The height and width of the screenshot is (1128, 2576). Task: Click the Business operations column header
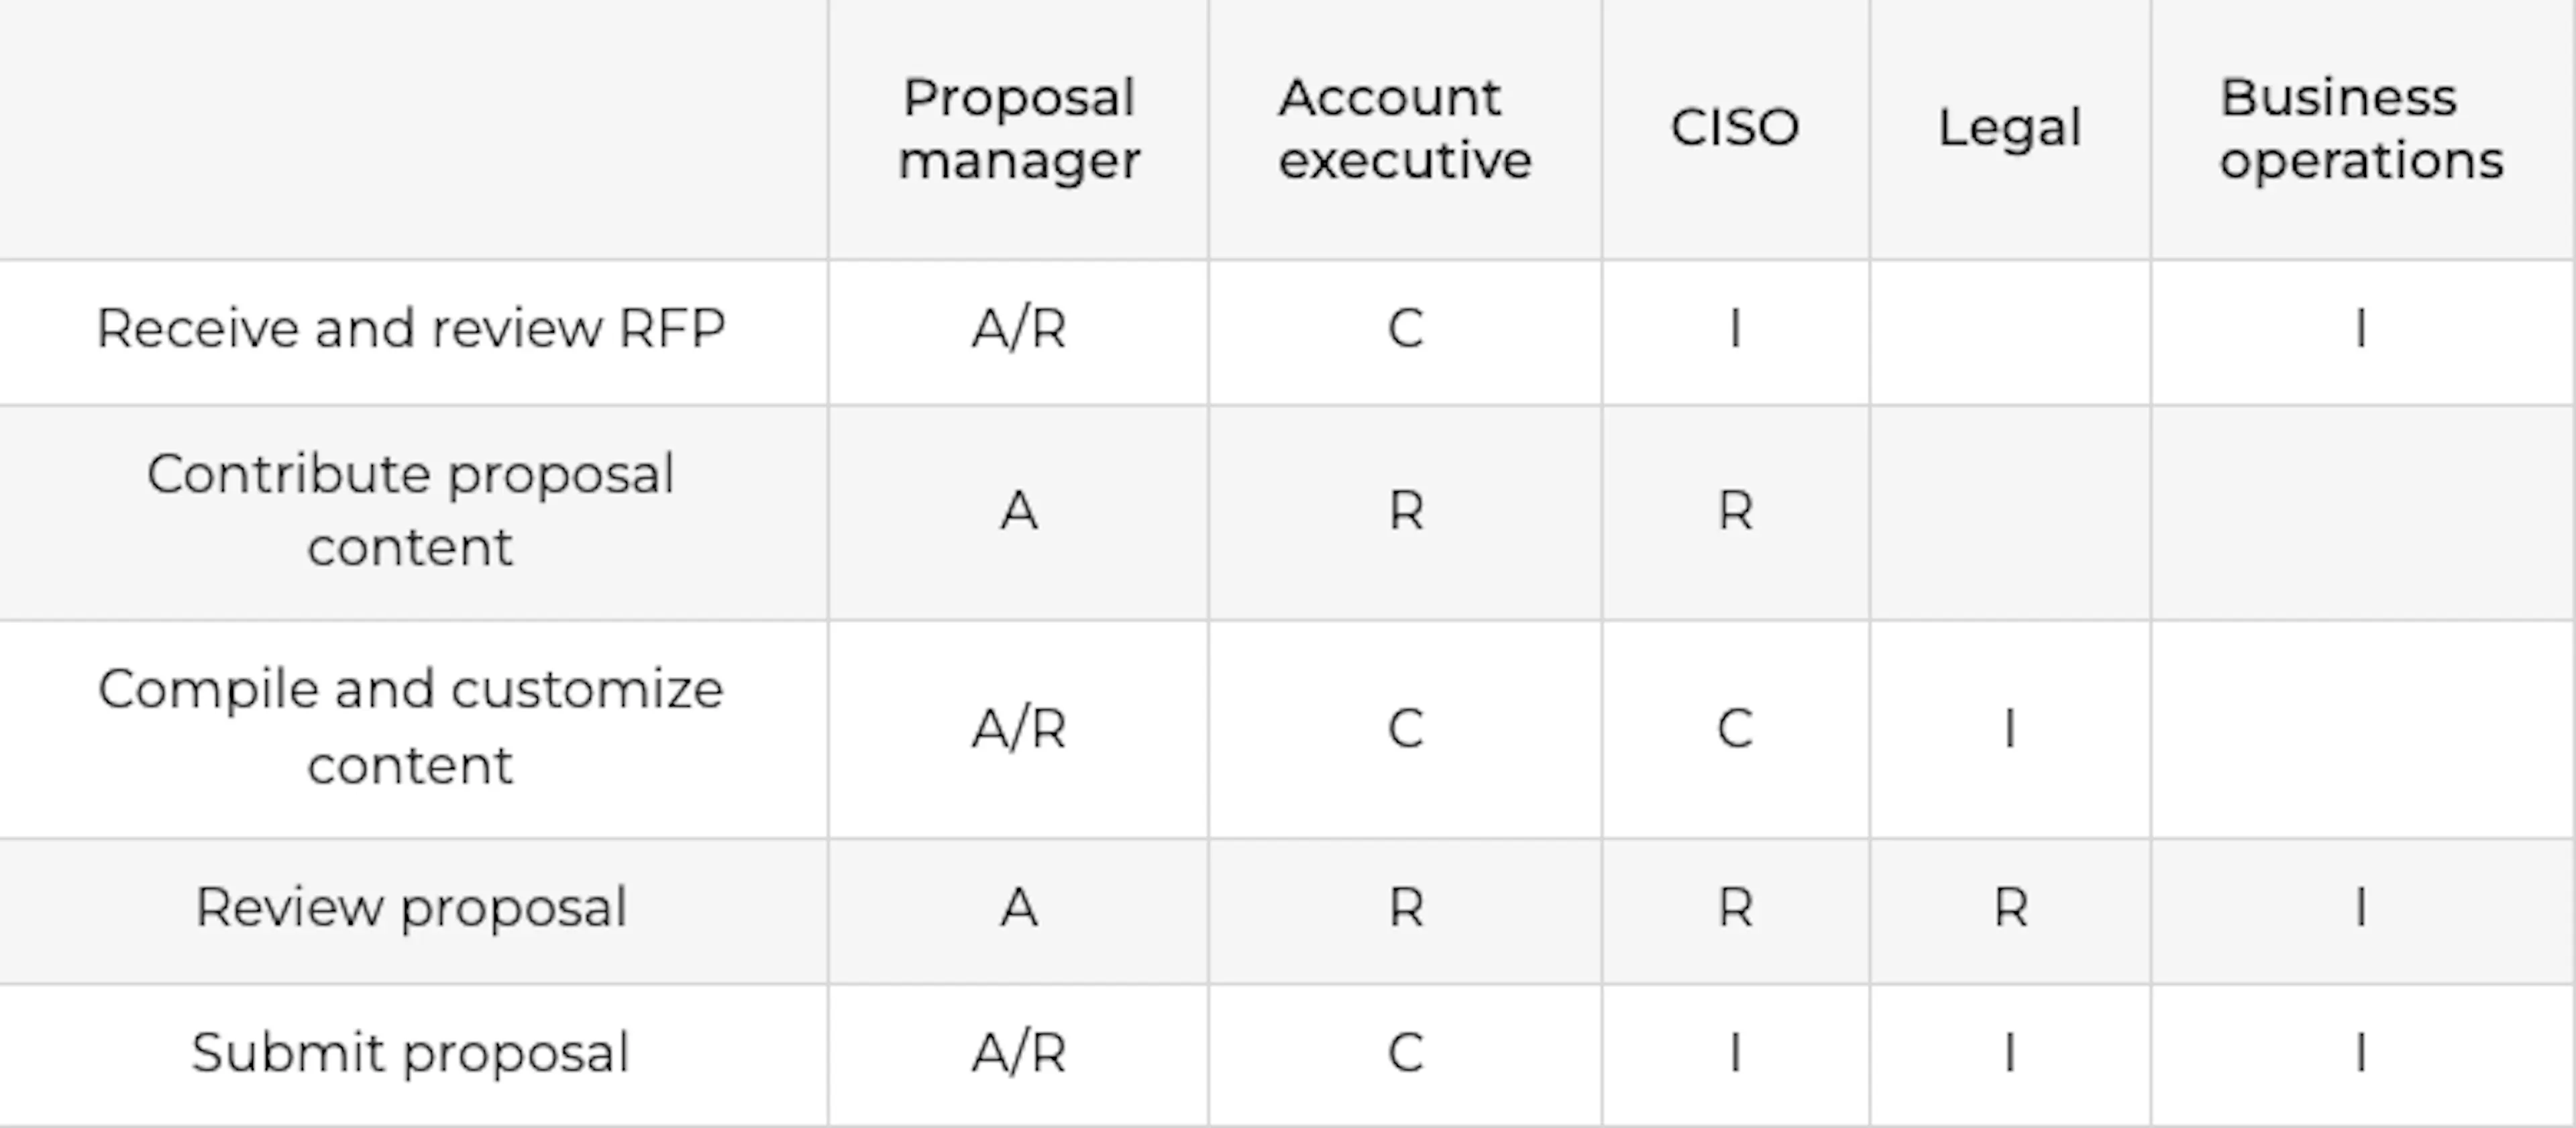coord(2361,129)
